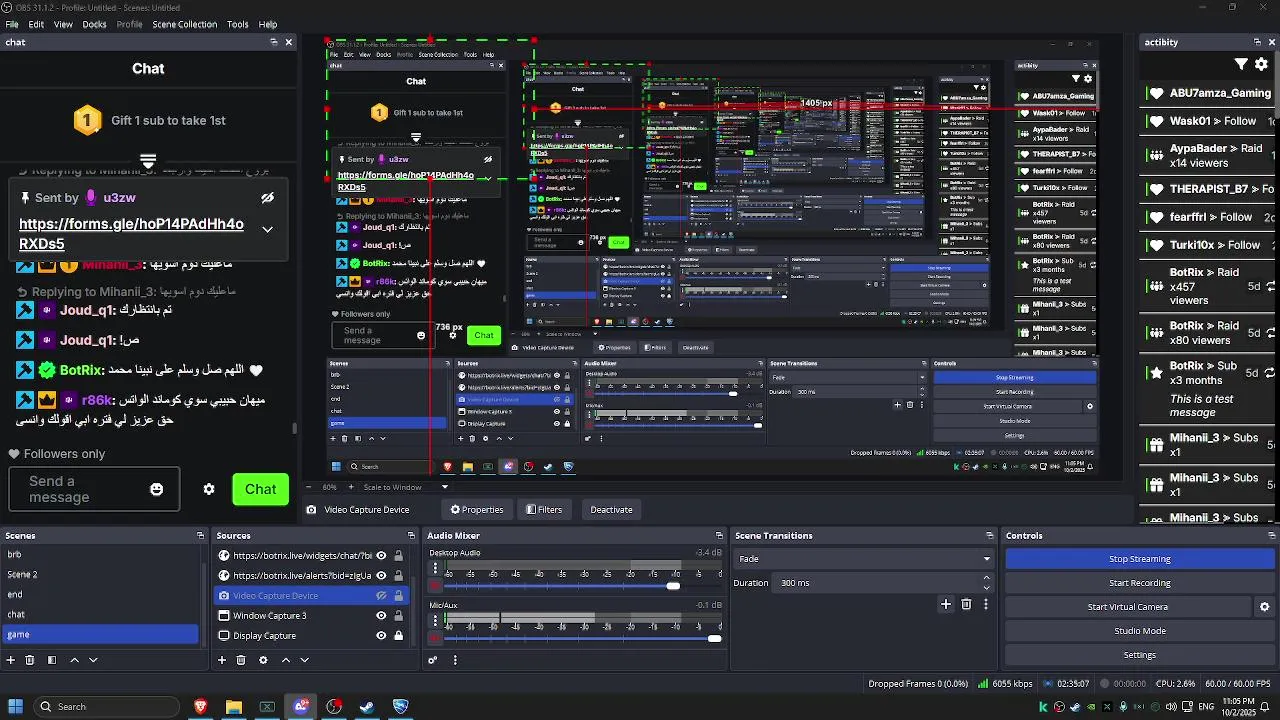Configure virtual camera gear icon
The image size is (1280, 720).
pyautogui.click(x=1264, y=607)
